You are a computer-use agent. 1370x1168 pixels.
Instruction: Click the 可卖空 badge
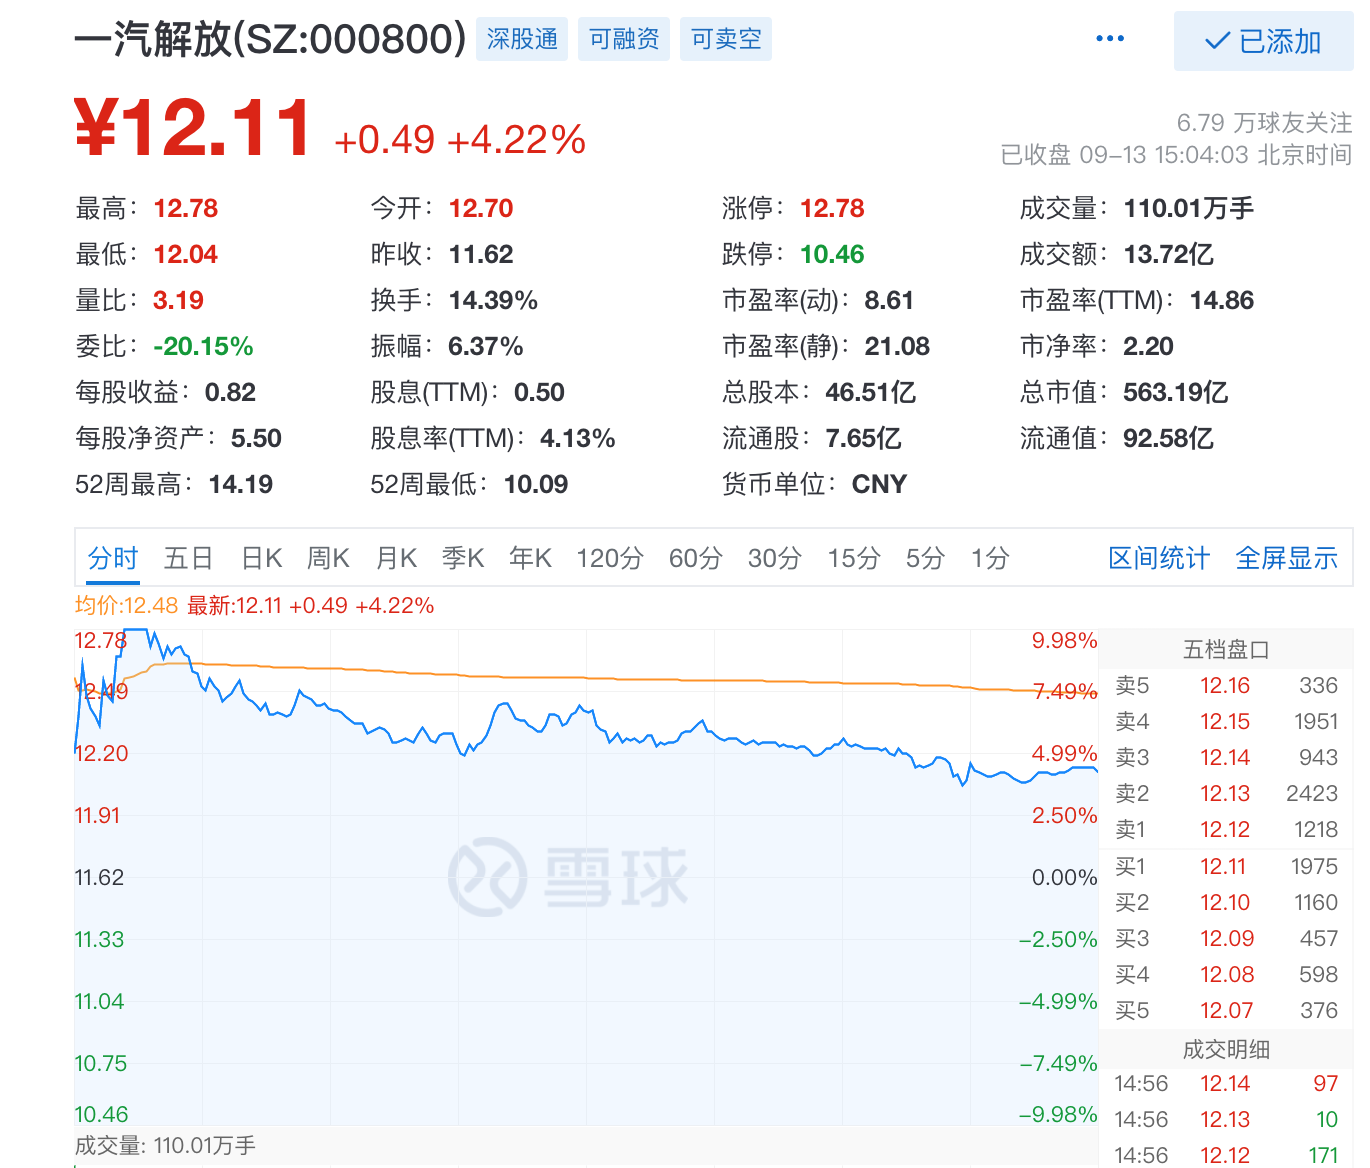tap(724, 39)
